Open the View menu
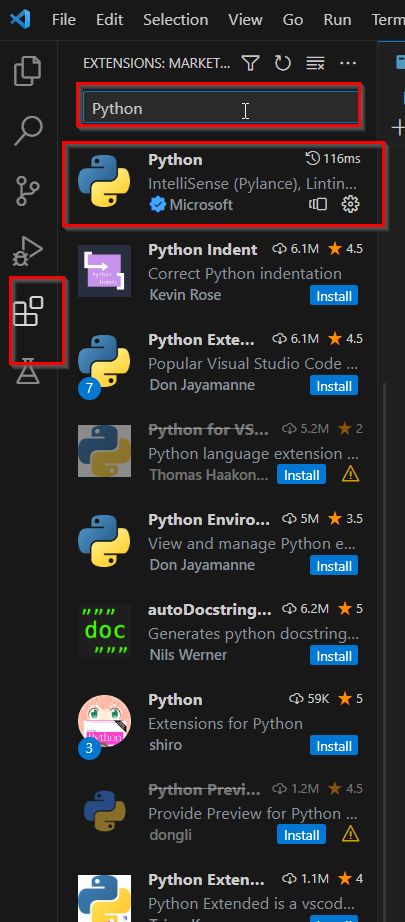The image size is (405, 922). tap(246, 19)
